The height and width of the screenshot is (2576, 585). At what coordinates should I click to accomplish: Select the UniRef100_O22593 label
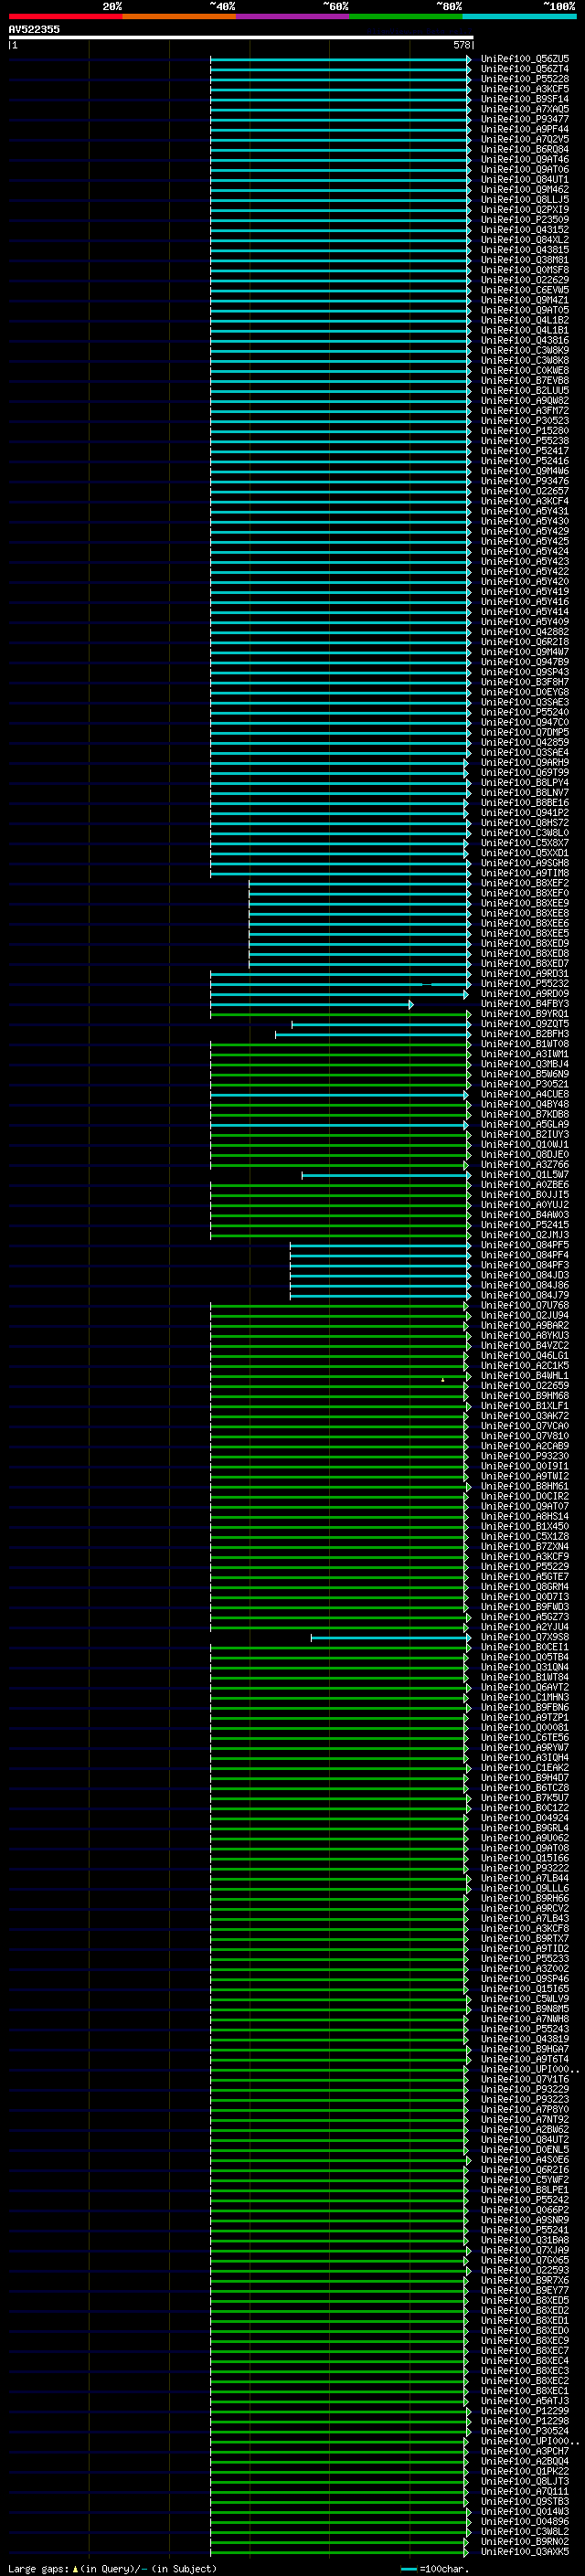tap(525, 2270)
